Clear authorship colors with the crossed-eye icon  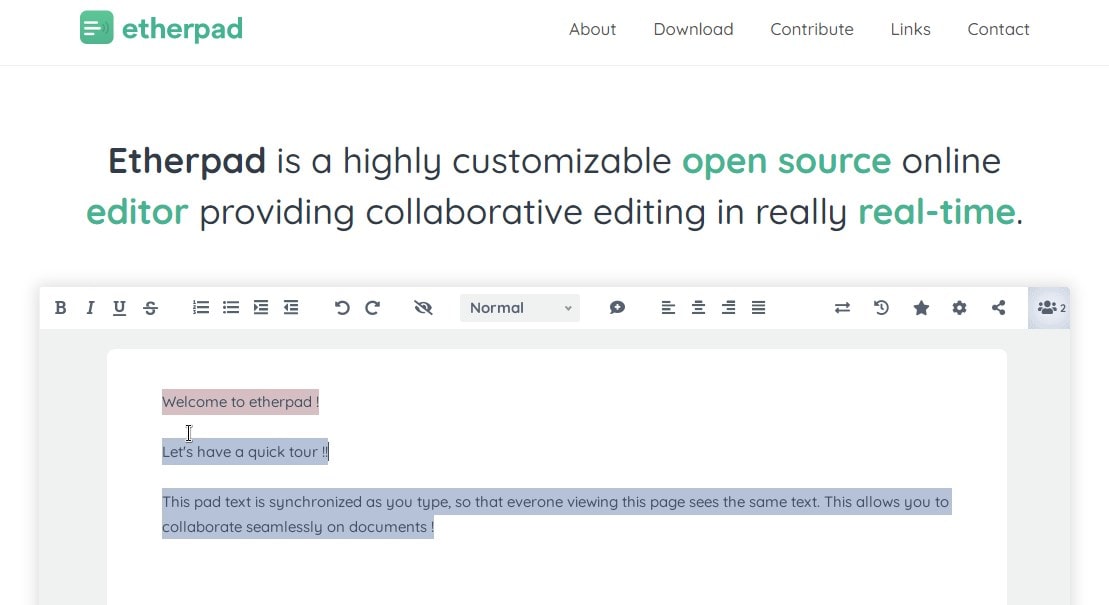click(423, 307)
